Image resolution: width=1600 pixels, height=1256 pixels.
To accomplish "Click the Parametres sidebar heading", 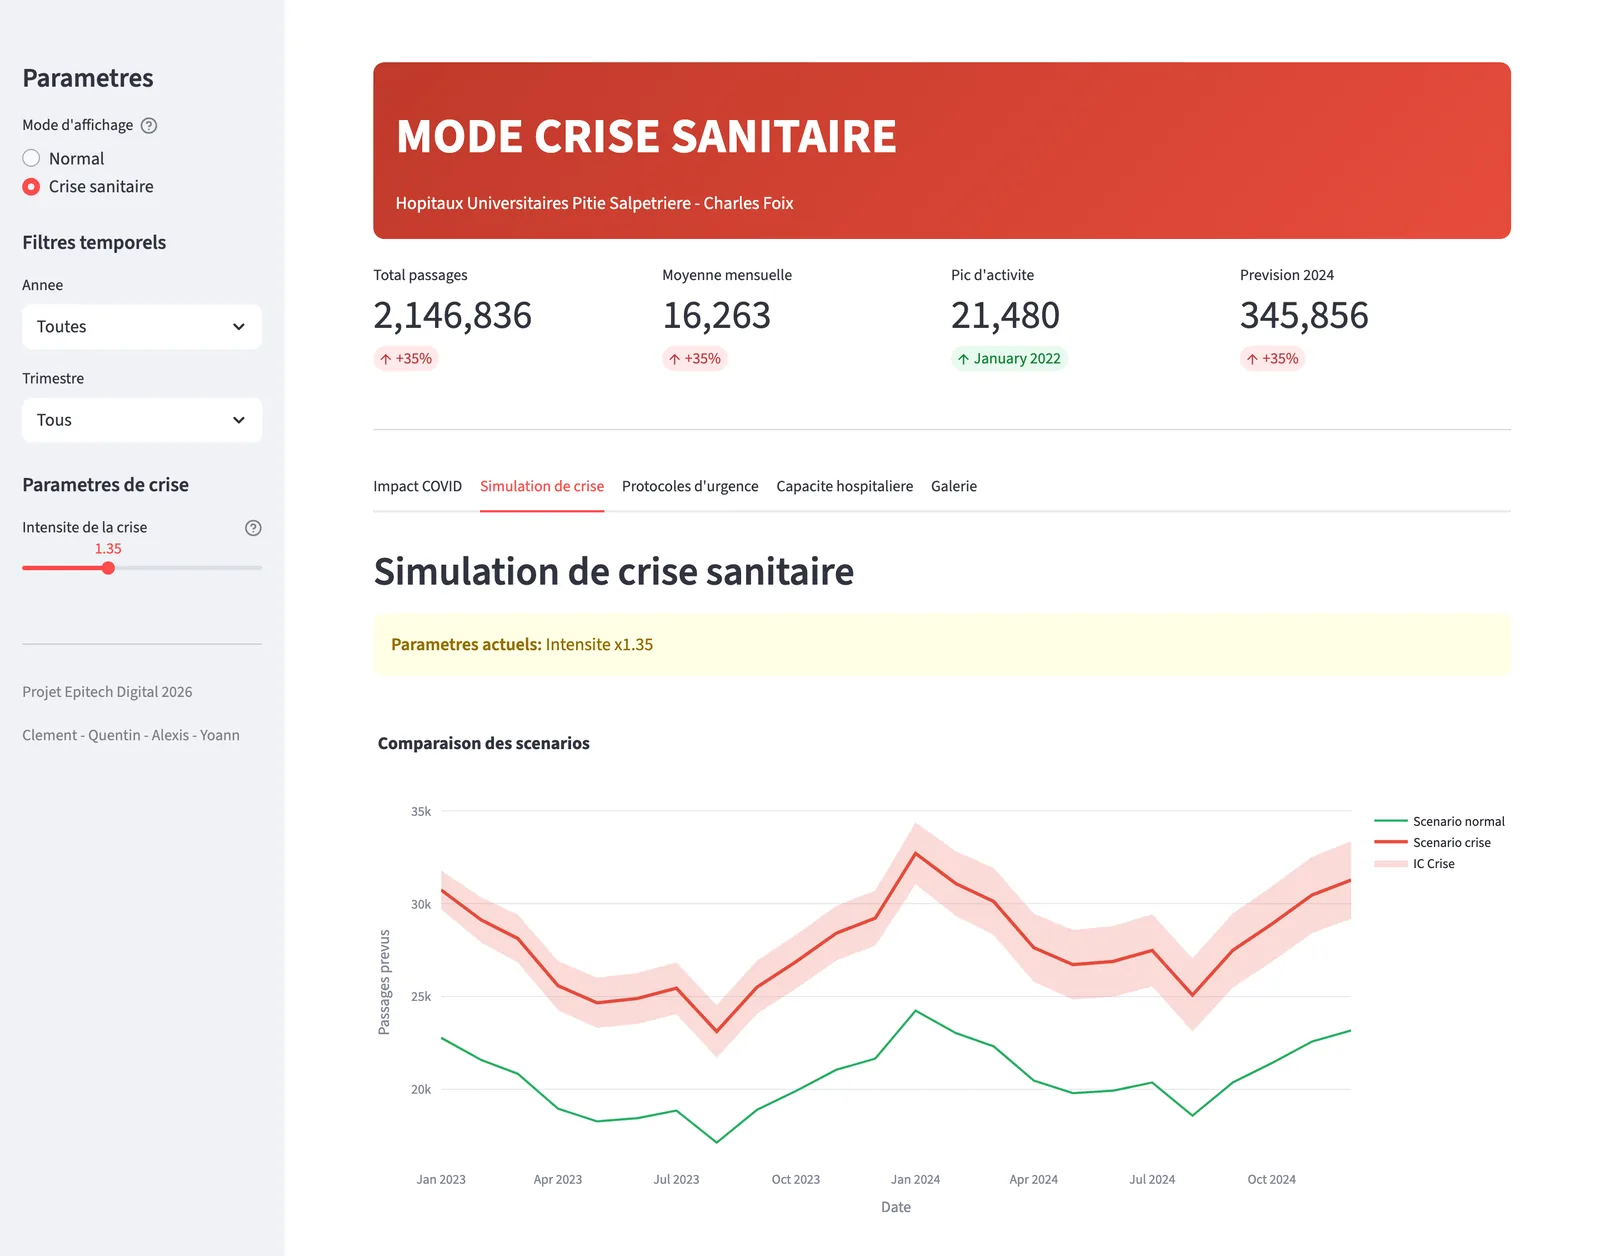I will pyautogui.click(x=88, y=78).
